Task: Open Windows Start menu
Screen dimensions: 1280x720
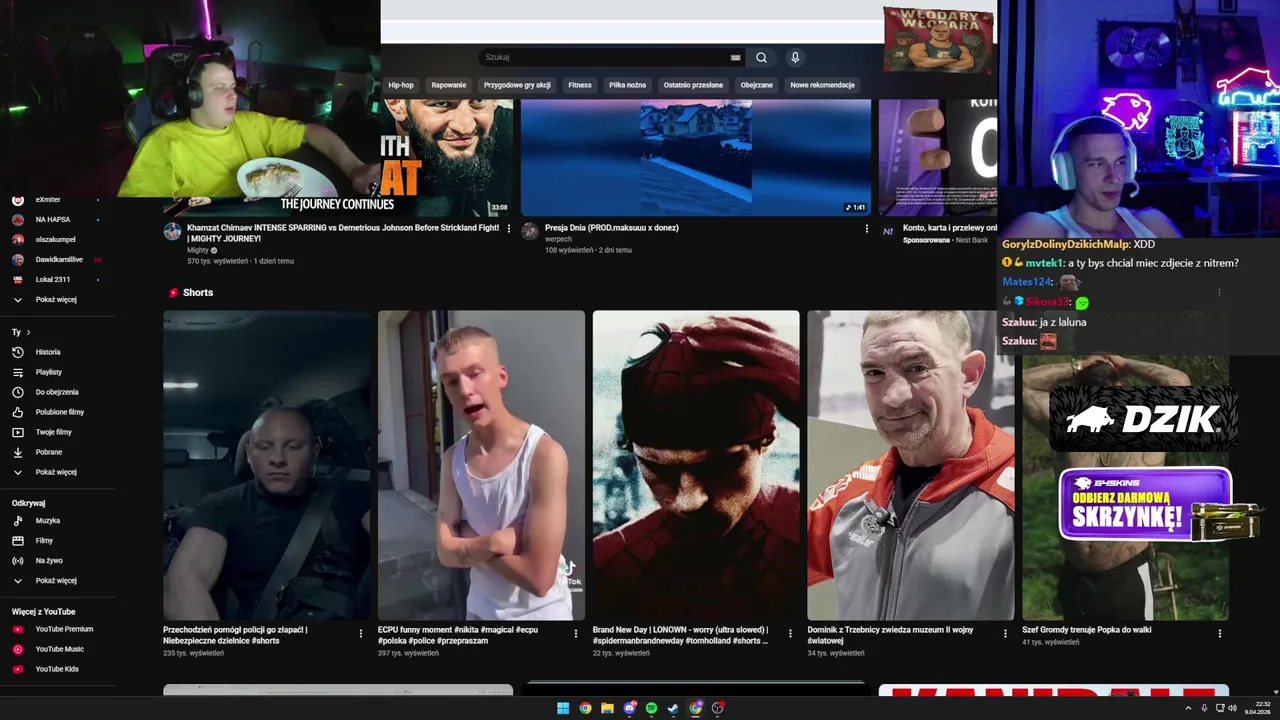Action: 563,708
